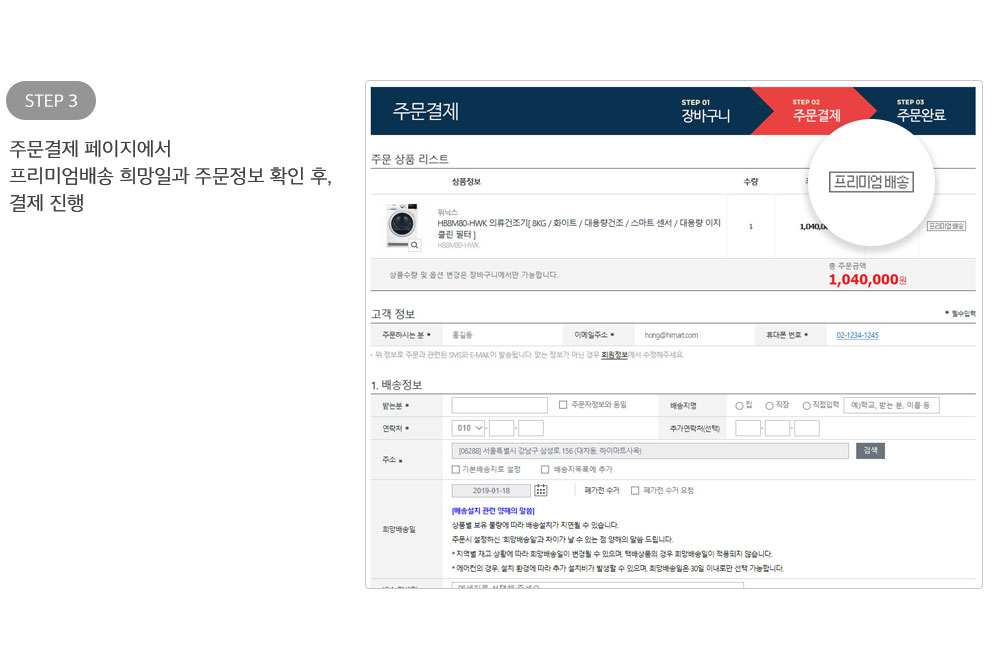
Task: Focus last box of 추가연락처(선택)
Action: pyautogui.click(x=807, y=428)
